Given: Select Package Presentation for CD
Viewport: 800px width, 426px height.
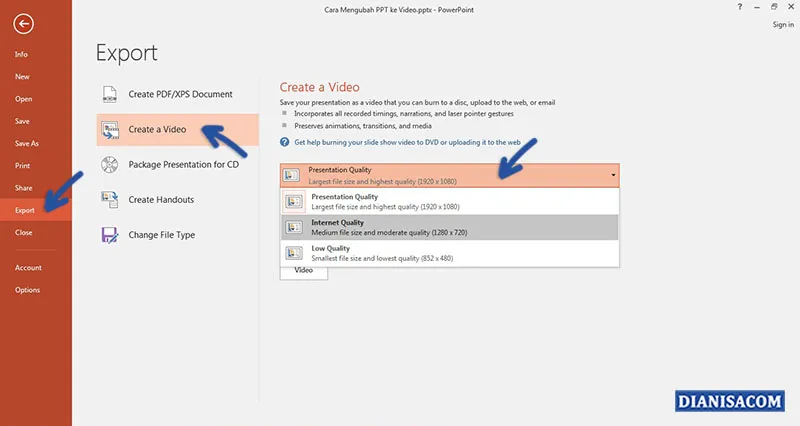Looking at the screenshot, I should click(178, 165).
